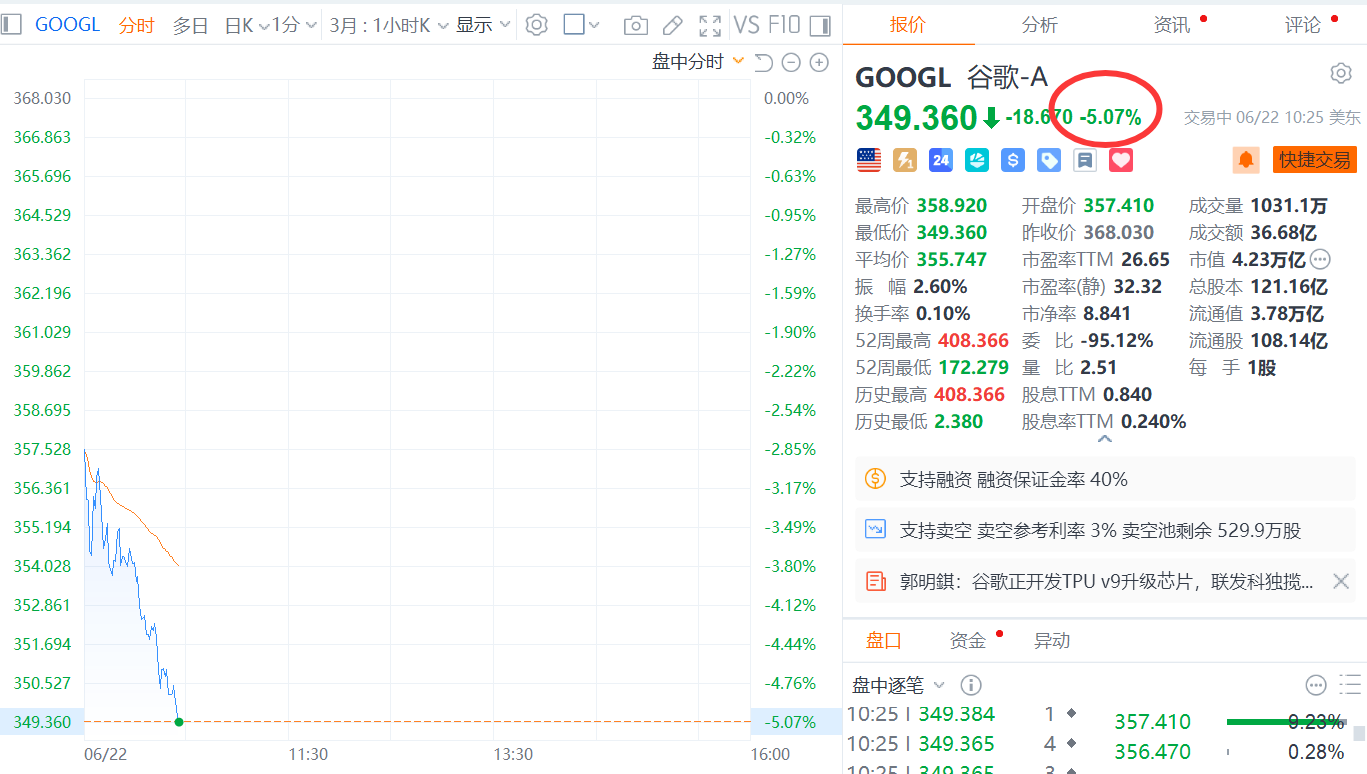This screenshot has width=1367, height=774.
Task: Click the teal pie chart icon
Action: (977, 159)
